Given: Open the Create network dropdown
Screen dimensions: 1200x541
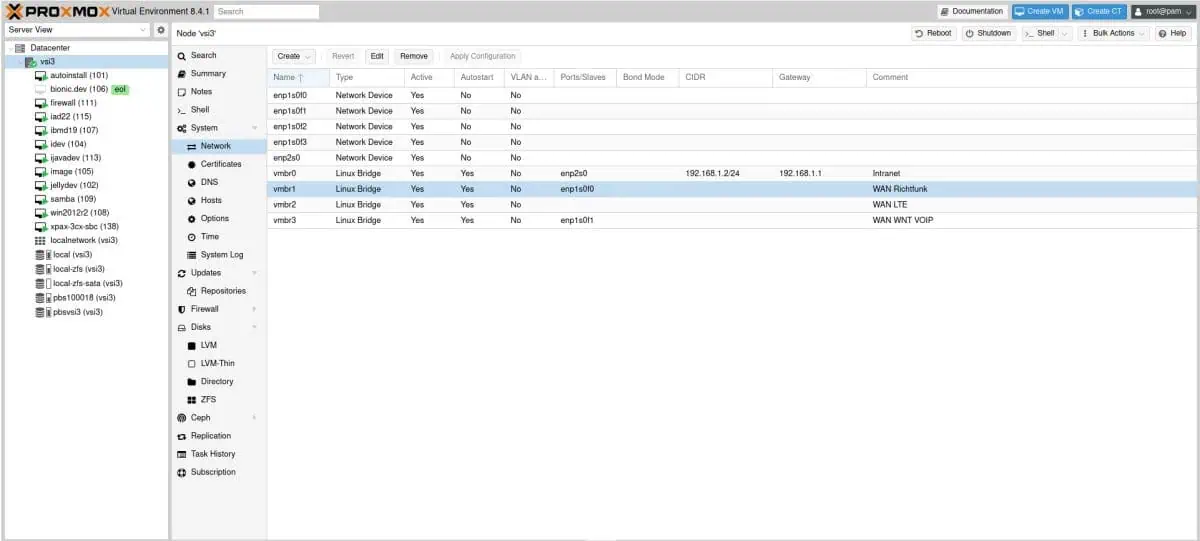Looking at the screenshot, I should (294, 56).
